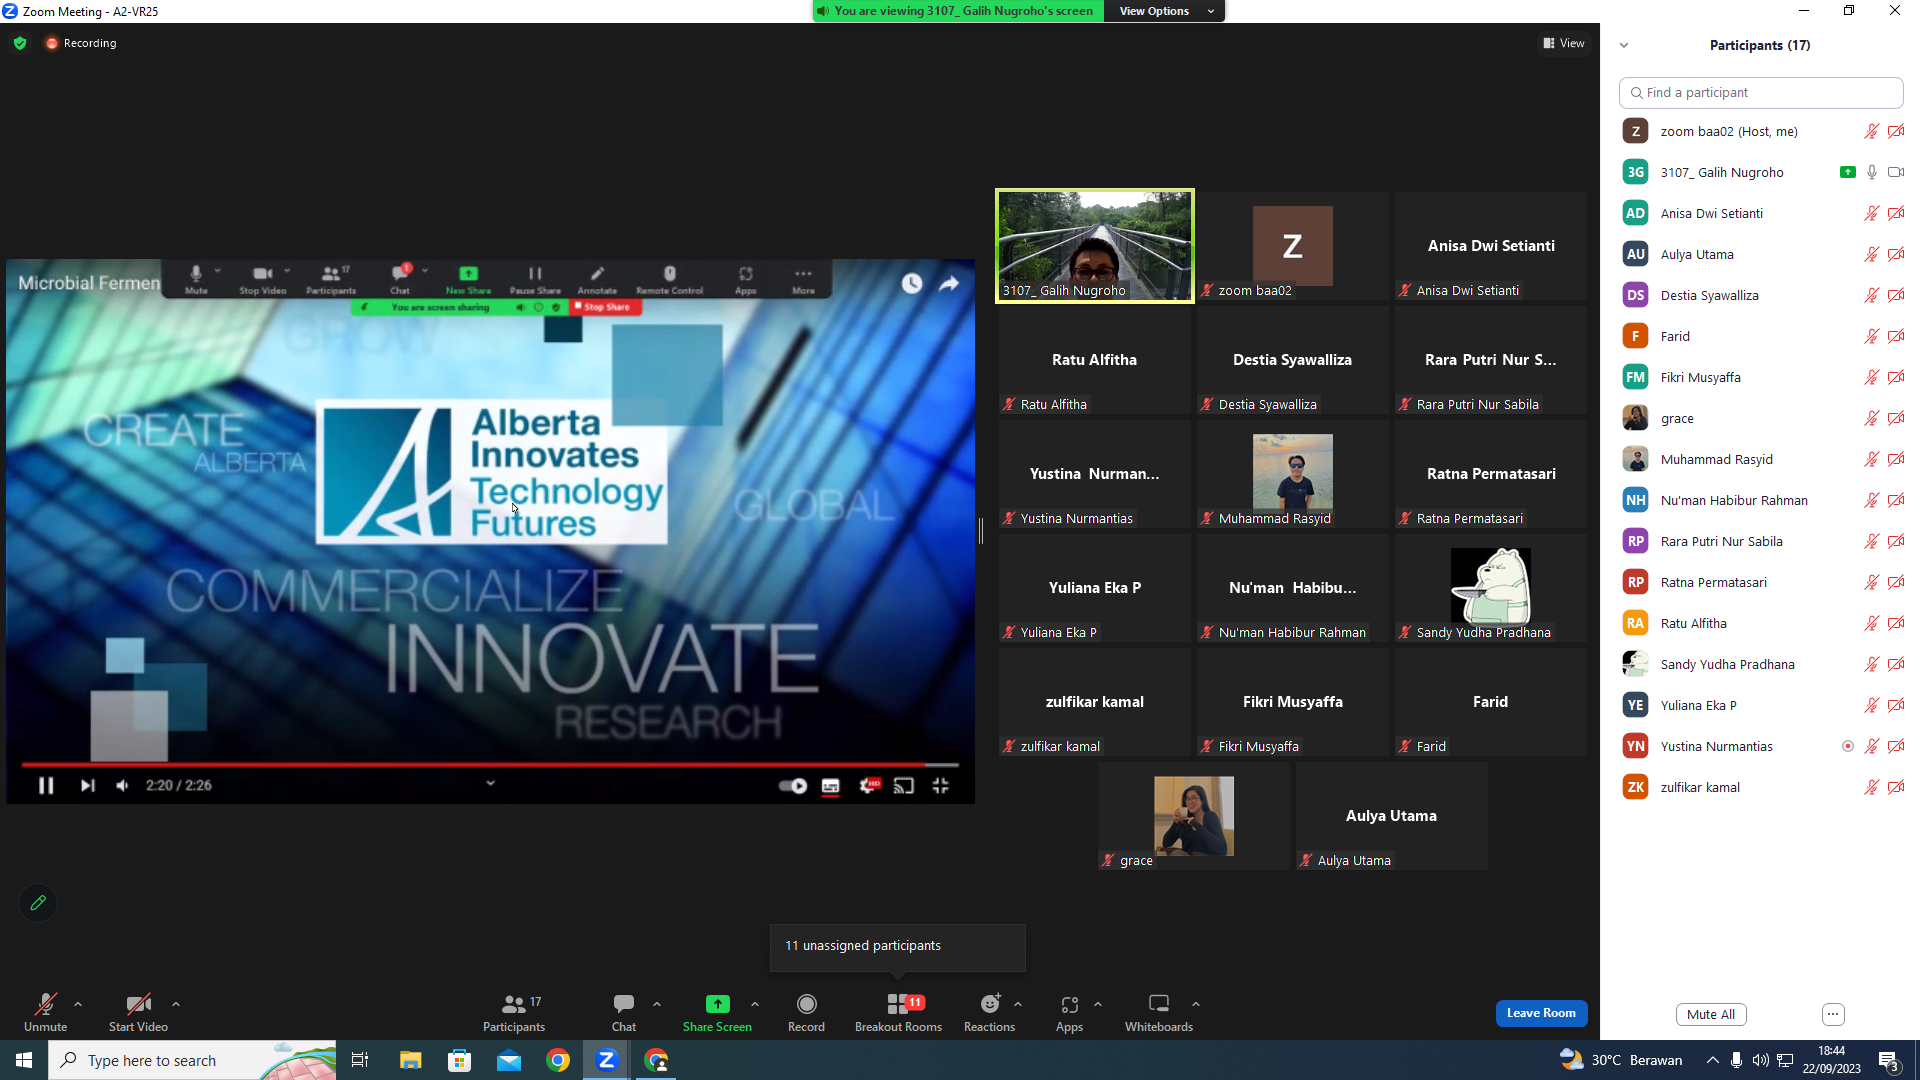Open the Mail app in taskbar
The height and width of the screenshot is (1080, 1920).
509,1060
